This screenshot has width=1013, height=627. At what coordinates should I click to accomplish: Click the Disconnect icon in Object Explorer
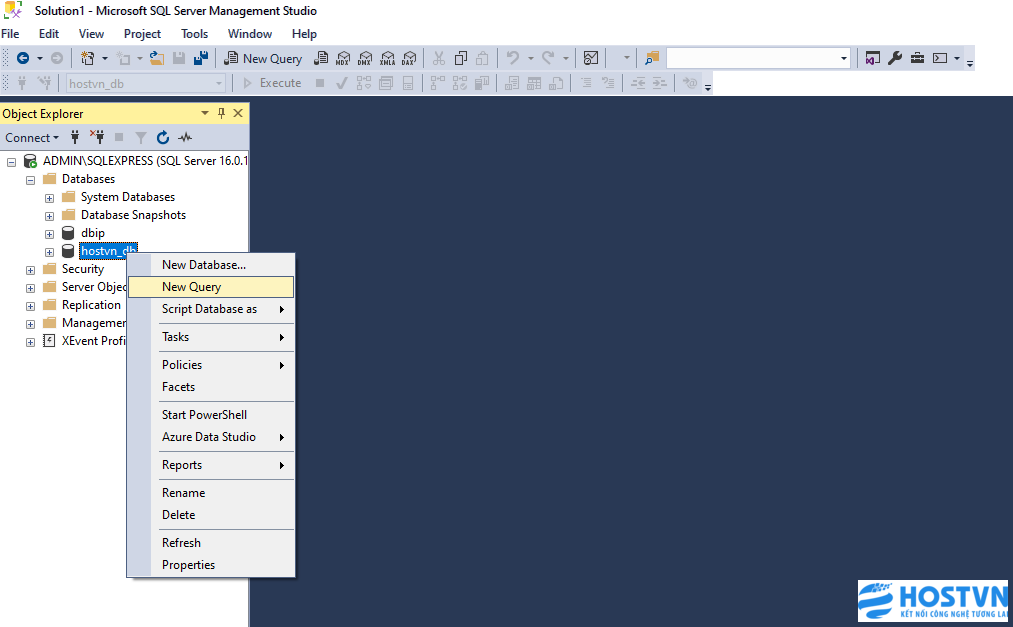97,137
